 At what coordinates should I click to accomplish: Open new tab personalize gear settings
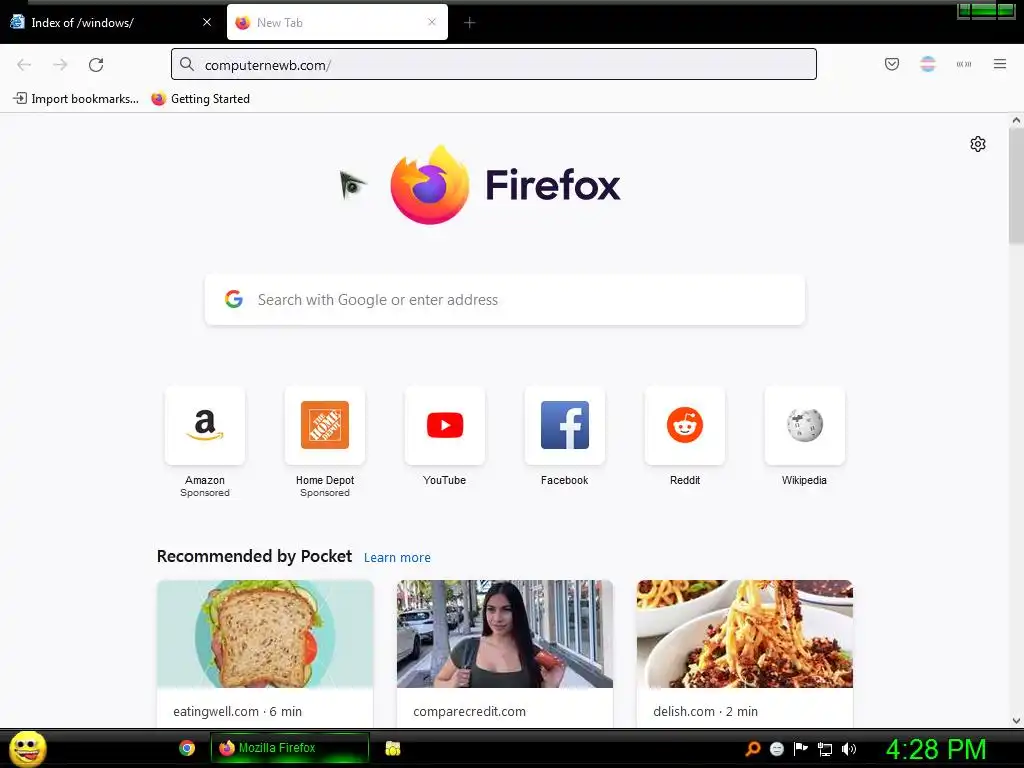coord(978,144)
